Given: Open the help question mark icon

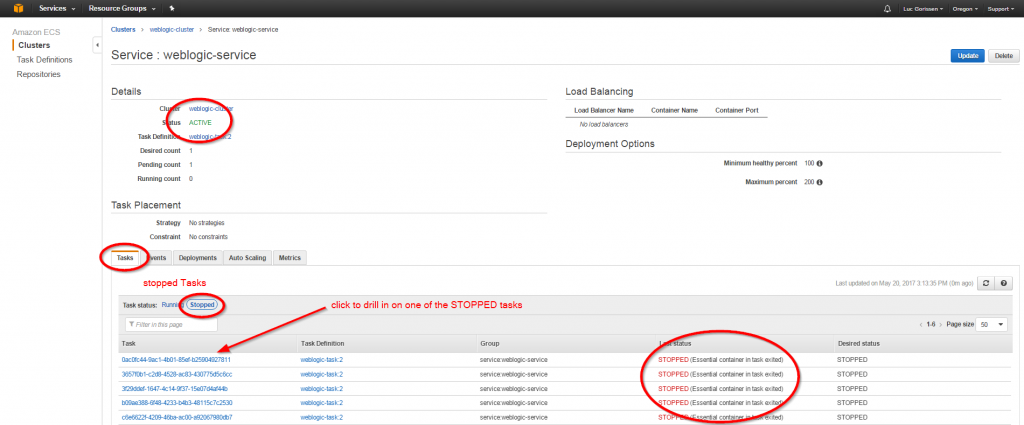Looking at the screenshot, I should tap(1003, 284).
